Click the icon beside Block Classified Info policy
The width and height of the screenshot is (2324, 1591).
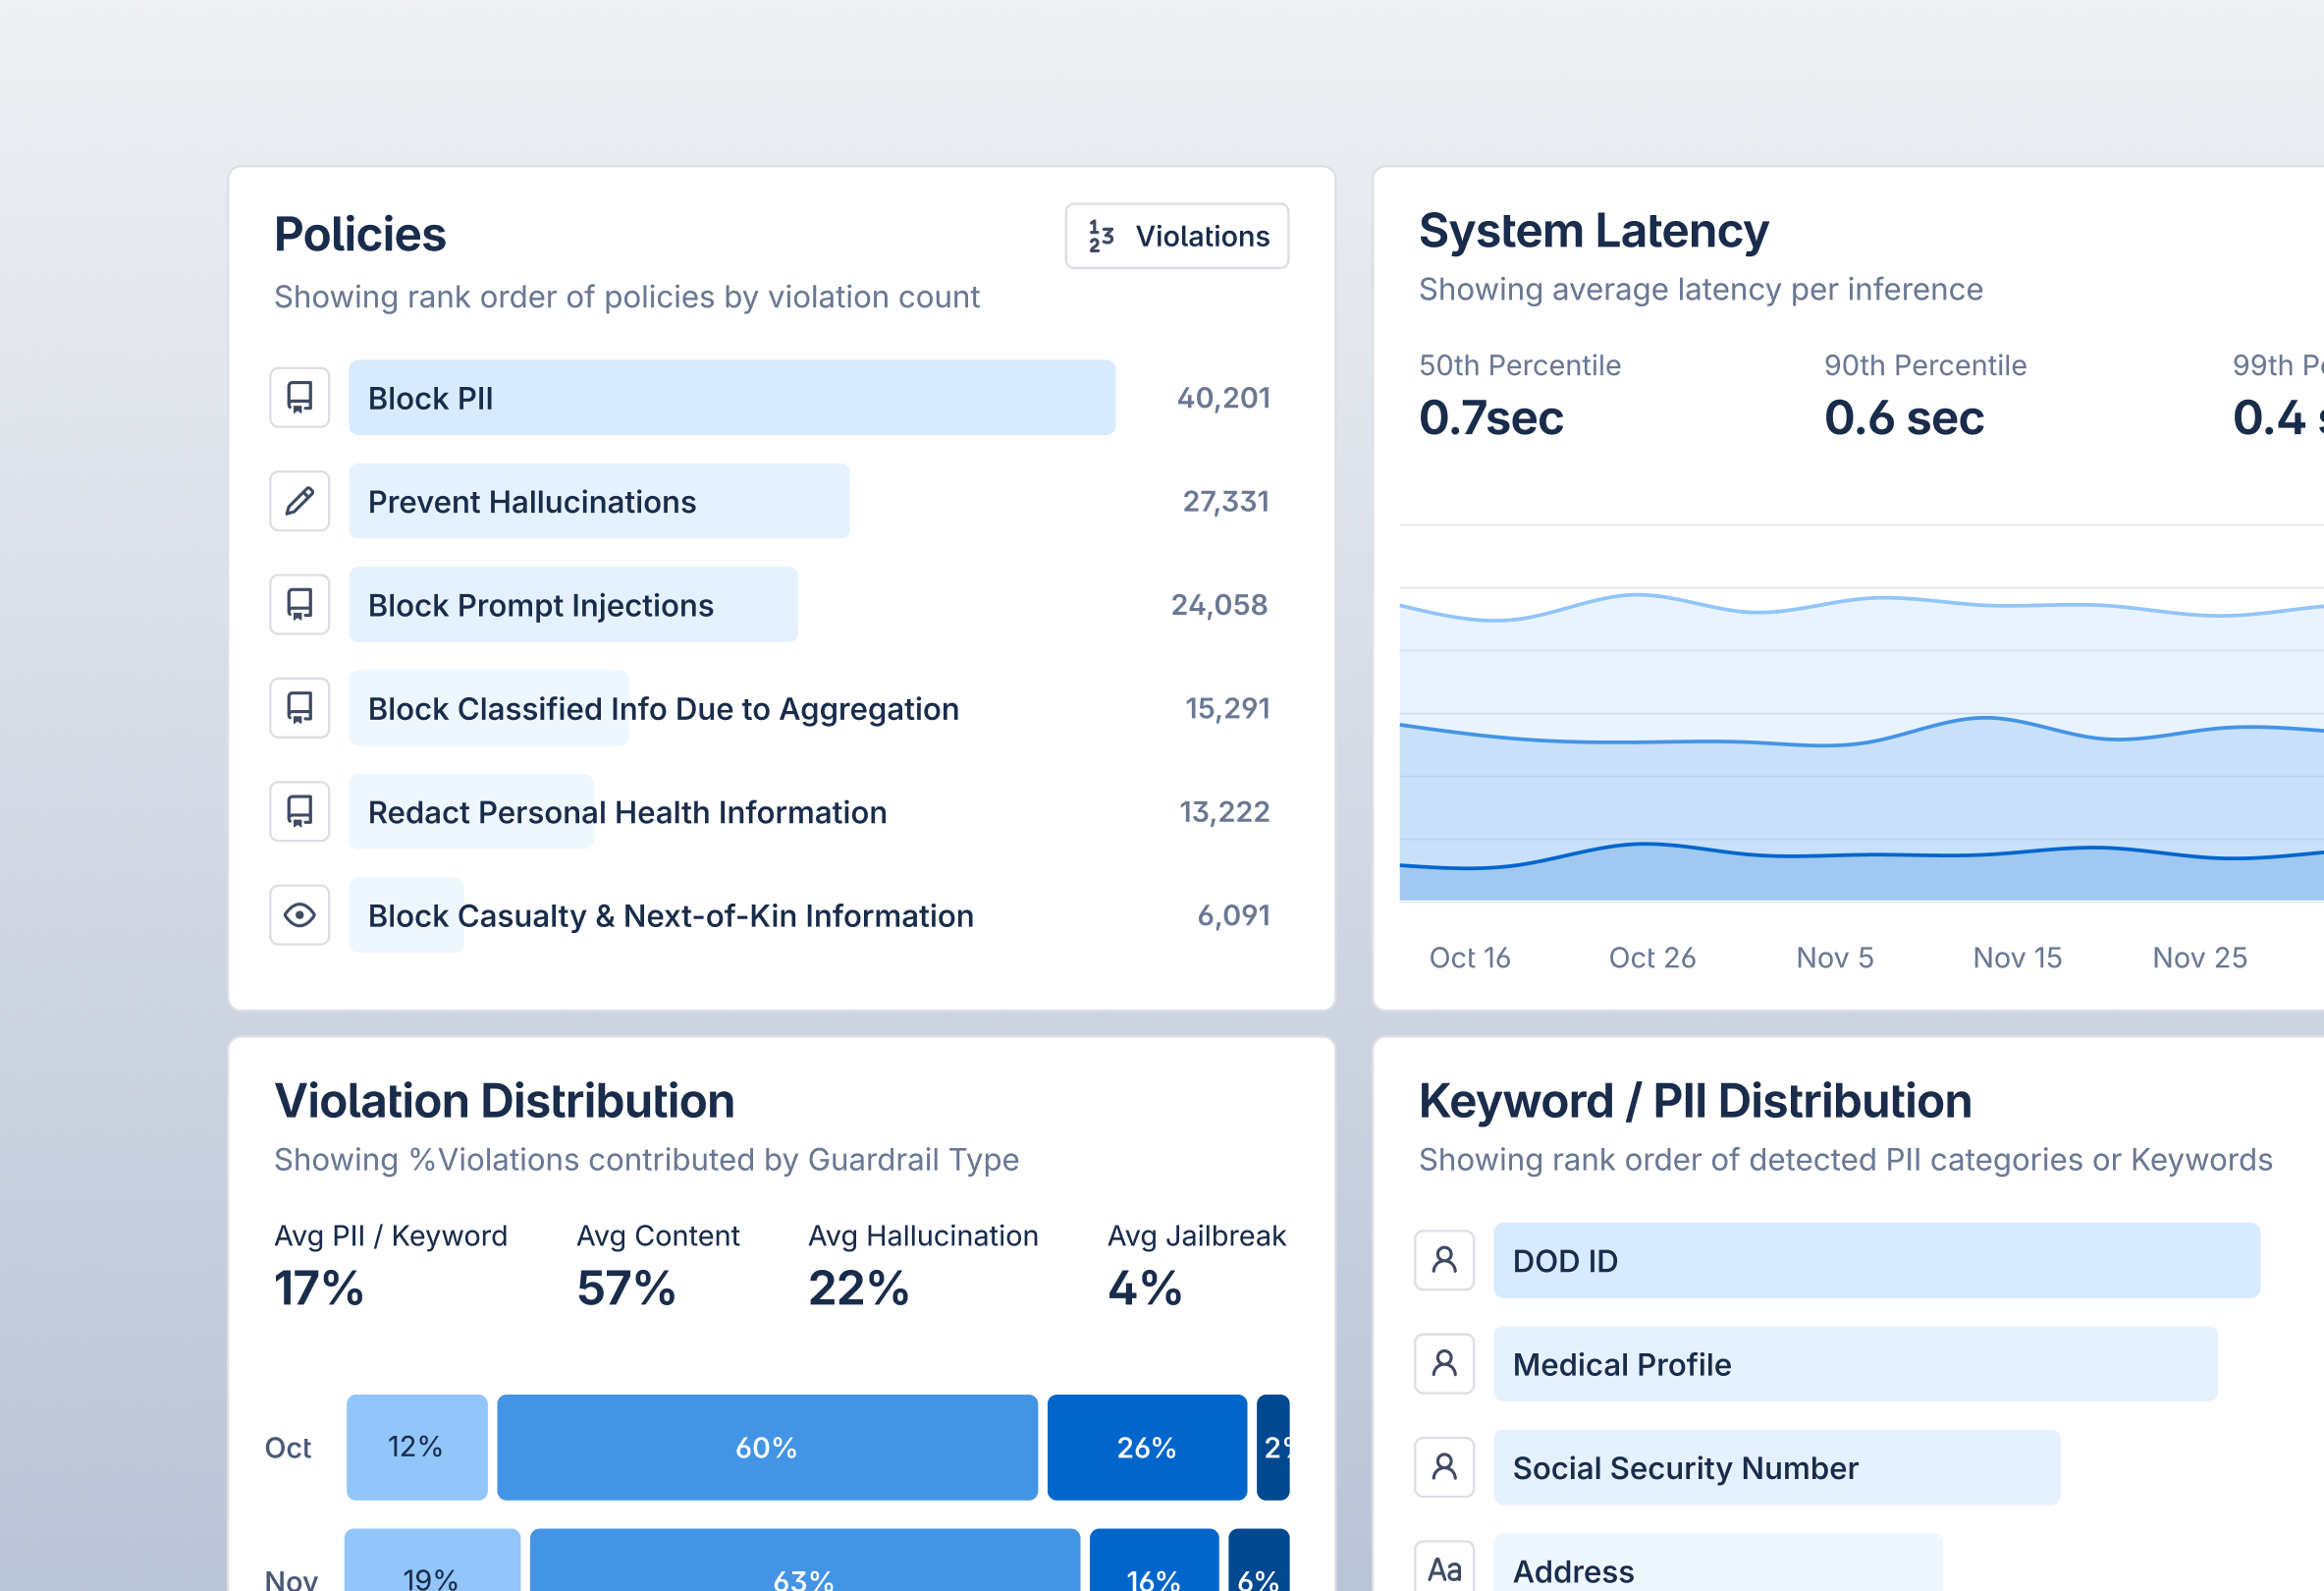[x=299, y=708]
